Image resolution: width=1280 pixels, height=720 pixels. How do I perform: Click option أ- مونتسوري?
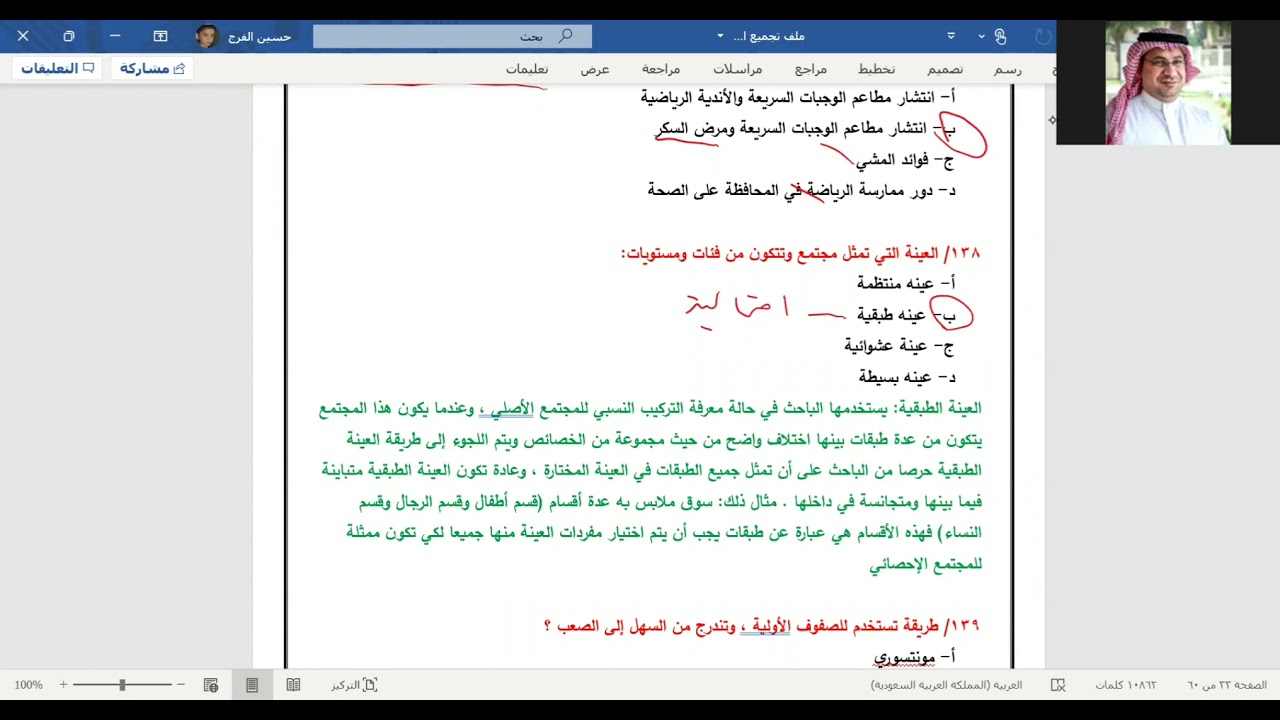coord(915,657)
